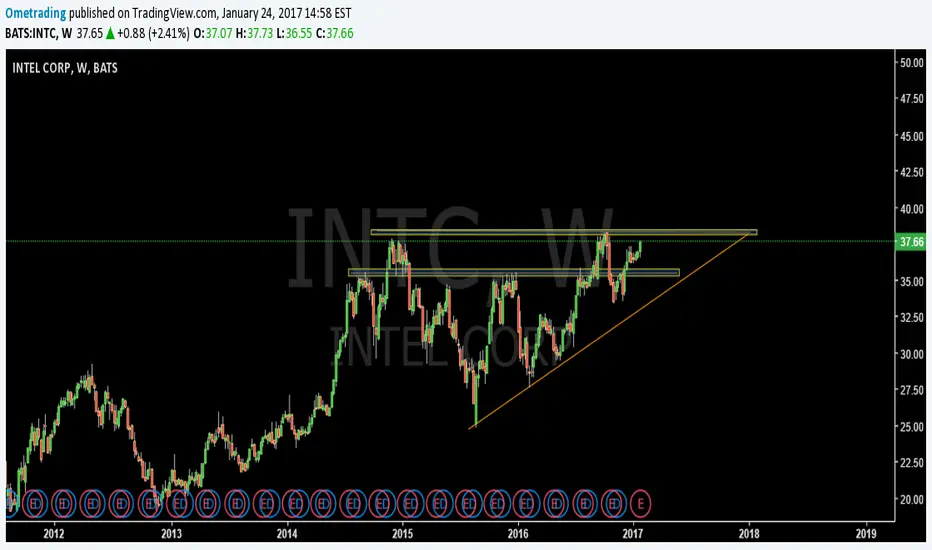The width and height of the screenshot is (932, 550).
Task: Click the green up-triangle change indicator
Action: [110, 33]
